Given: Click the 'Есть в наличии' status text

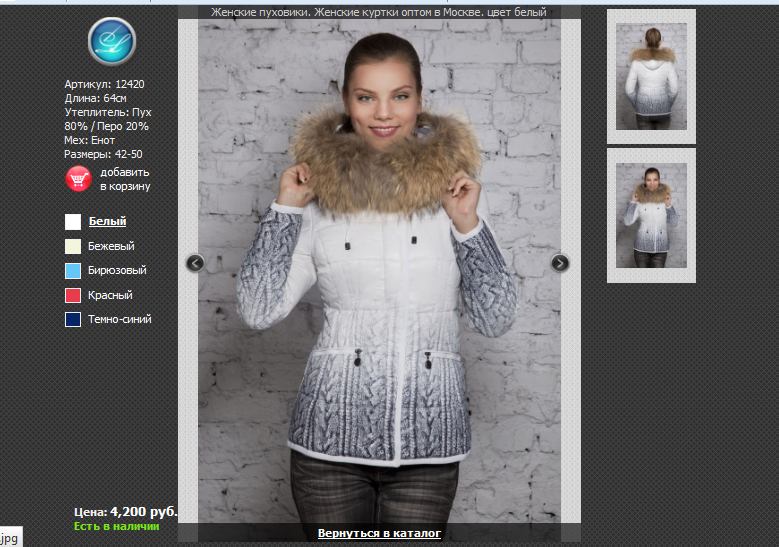Looking at the screenshot, I should point(117,526).
